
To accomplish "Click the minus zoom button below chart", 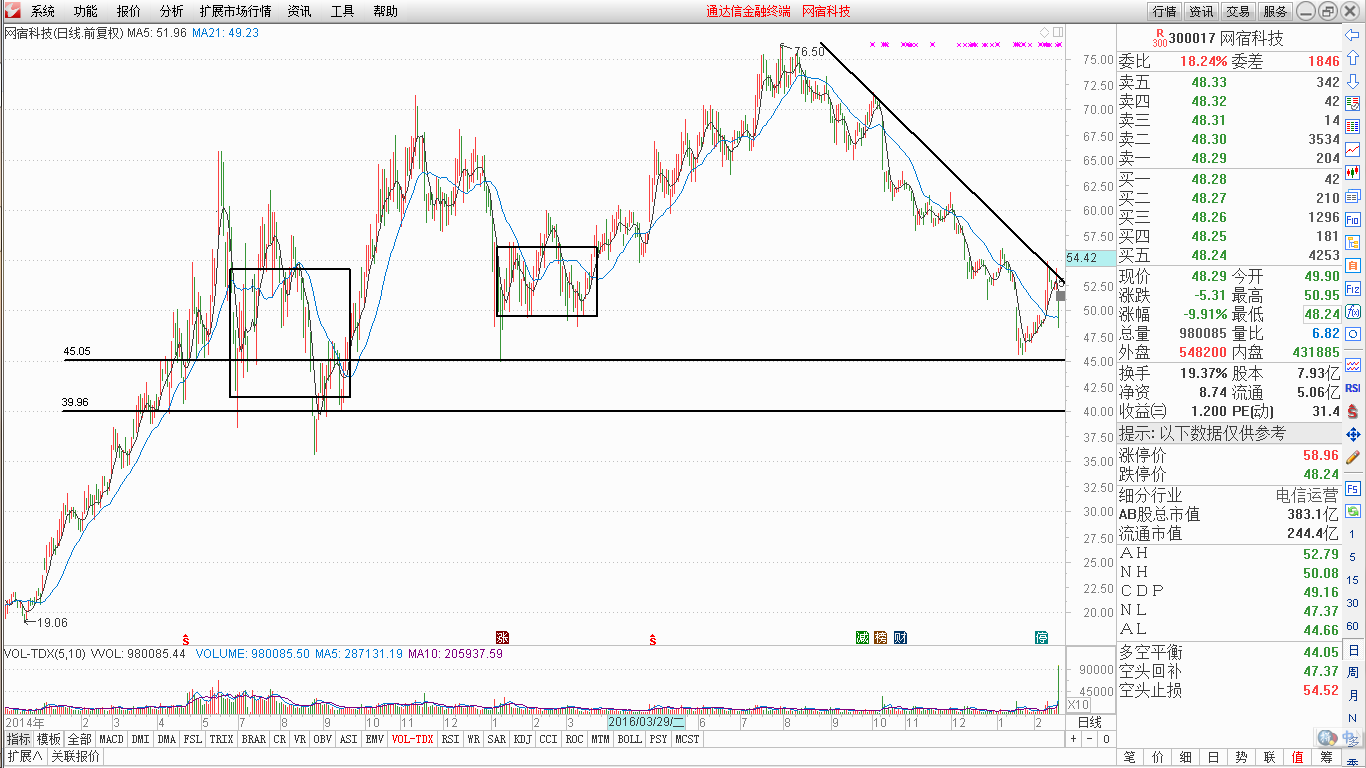I will (1089, 739).
